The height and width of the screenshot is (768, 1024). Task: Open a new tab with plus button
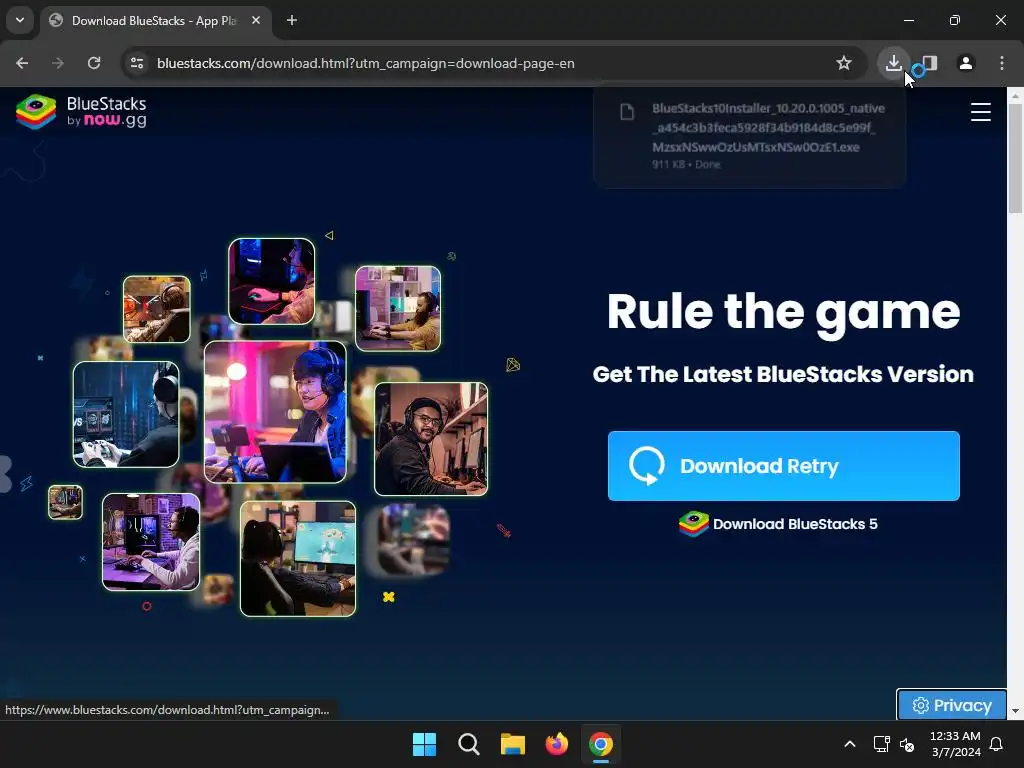292,20
